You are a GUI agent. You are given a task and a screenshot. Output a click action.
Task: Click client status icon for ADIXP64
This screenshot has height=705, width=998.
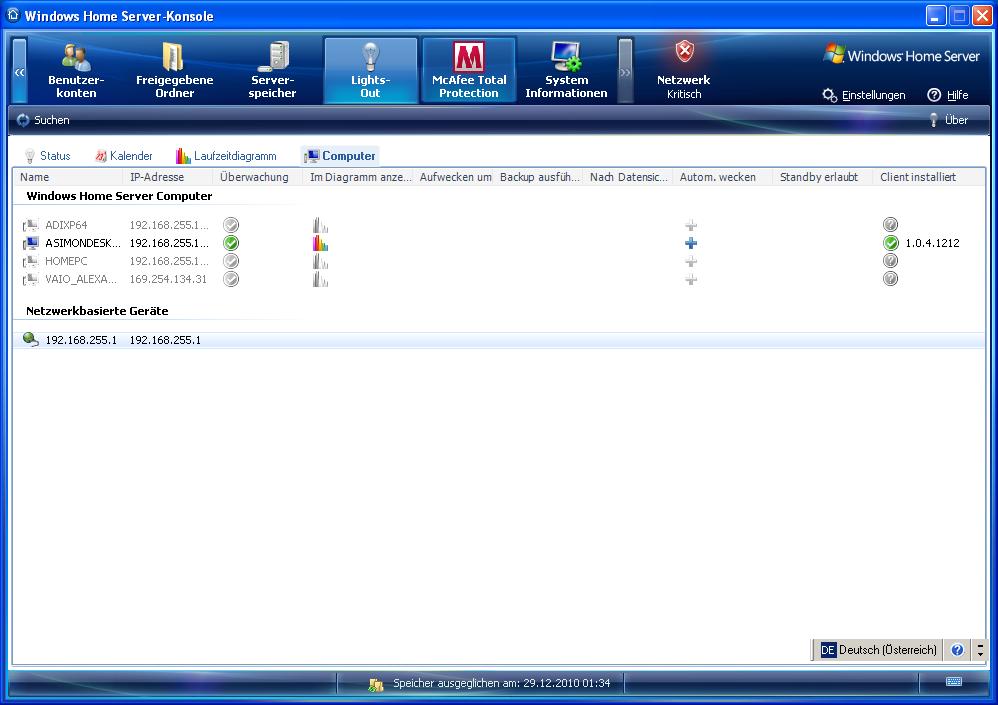tap(890, 224)
